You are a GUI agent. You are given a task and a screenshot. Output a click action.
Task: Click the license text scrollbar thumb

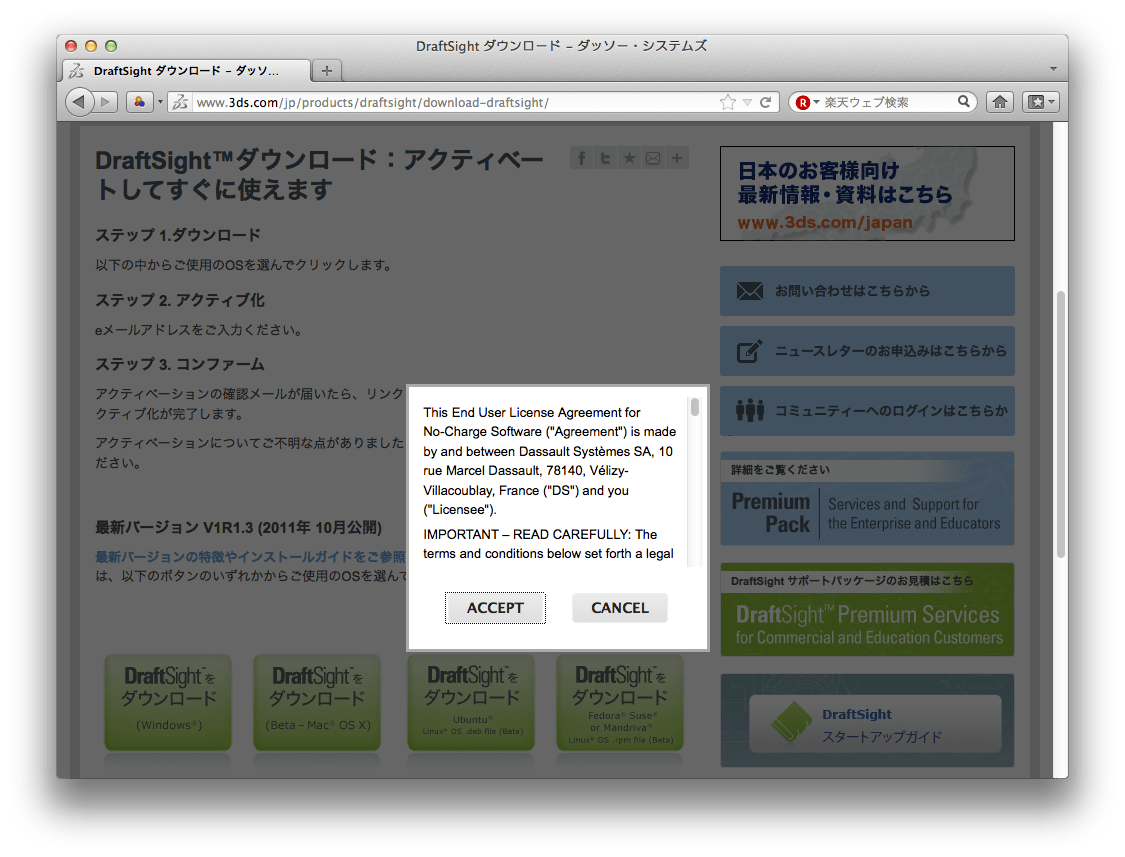tap(695, 407)
